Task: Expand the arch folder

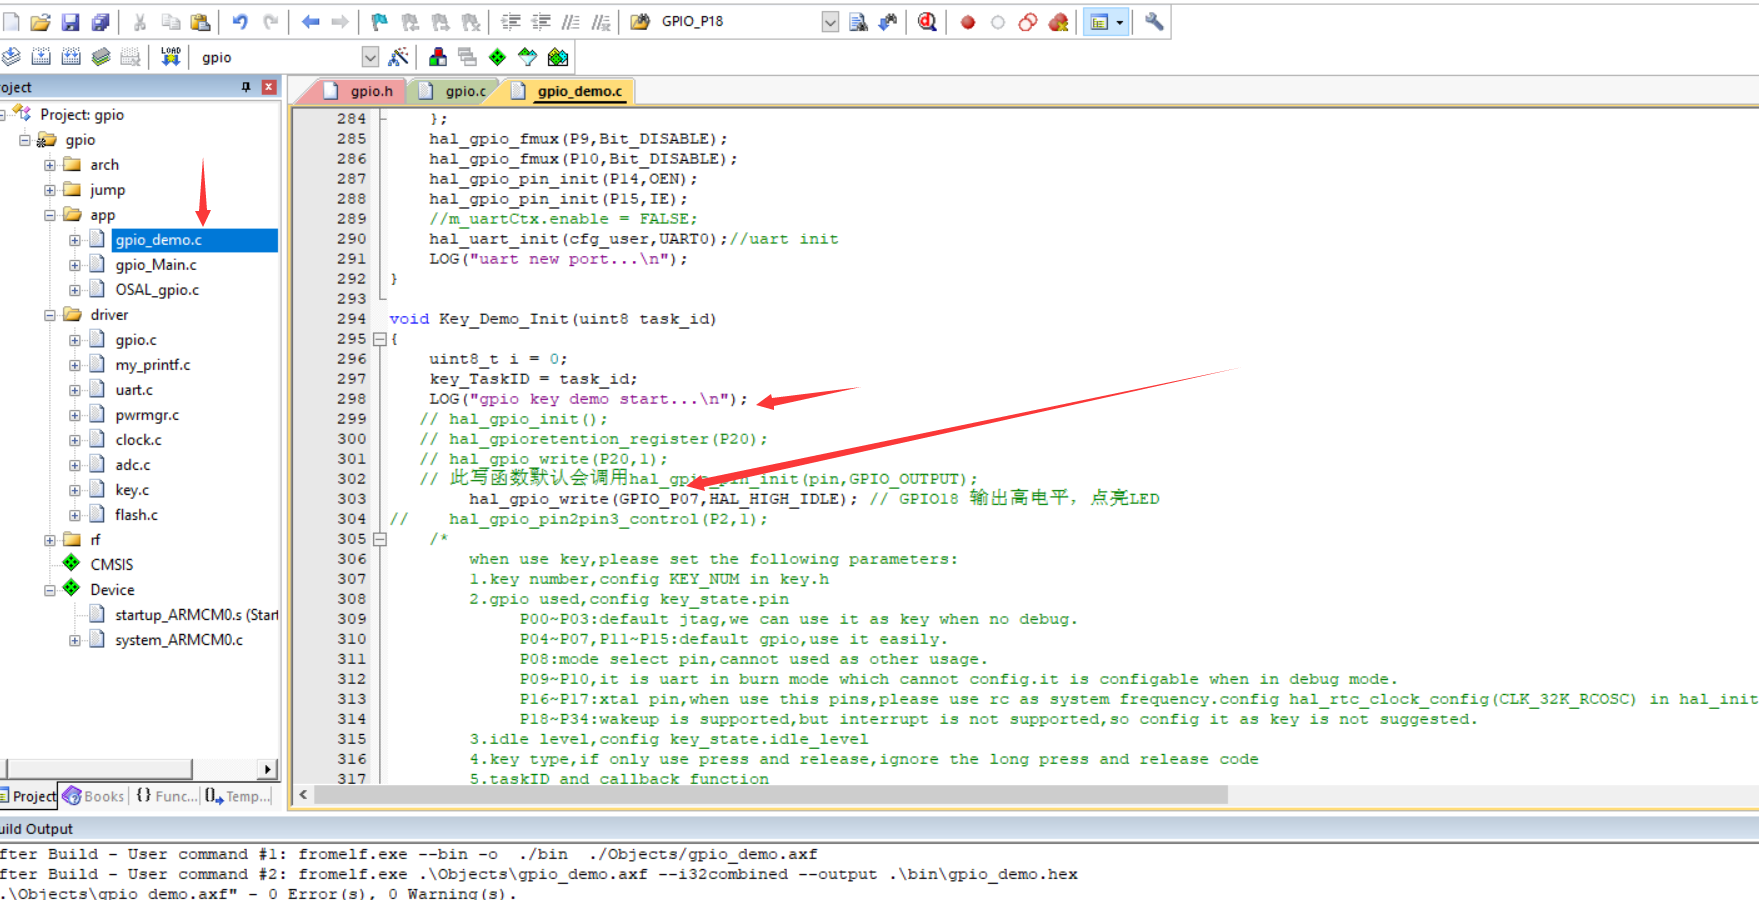Action: click(49, 164)
